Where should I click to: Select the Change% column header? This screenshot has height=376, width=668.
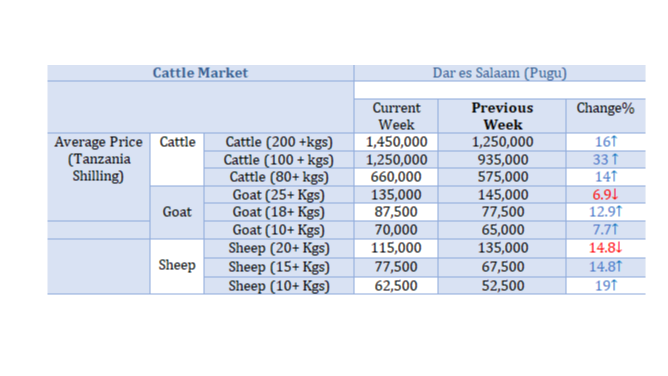click(605, 116)
